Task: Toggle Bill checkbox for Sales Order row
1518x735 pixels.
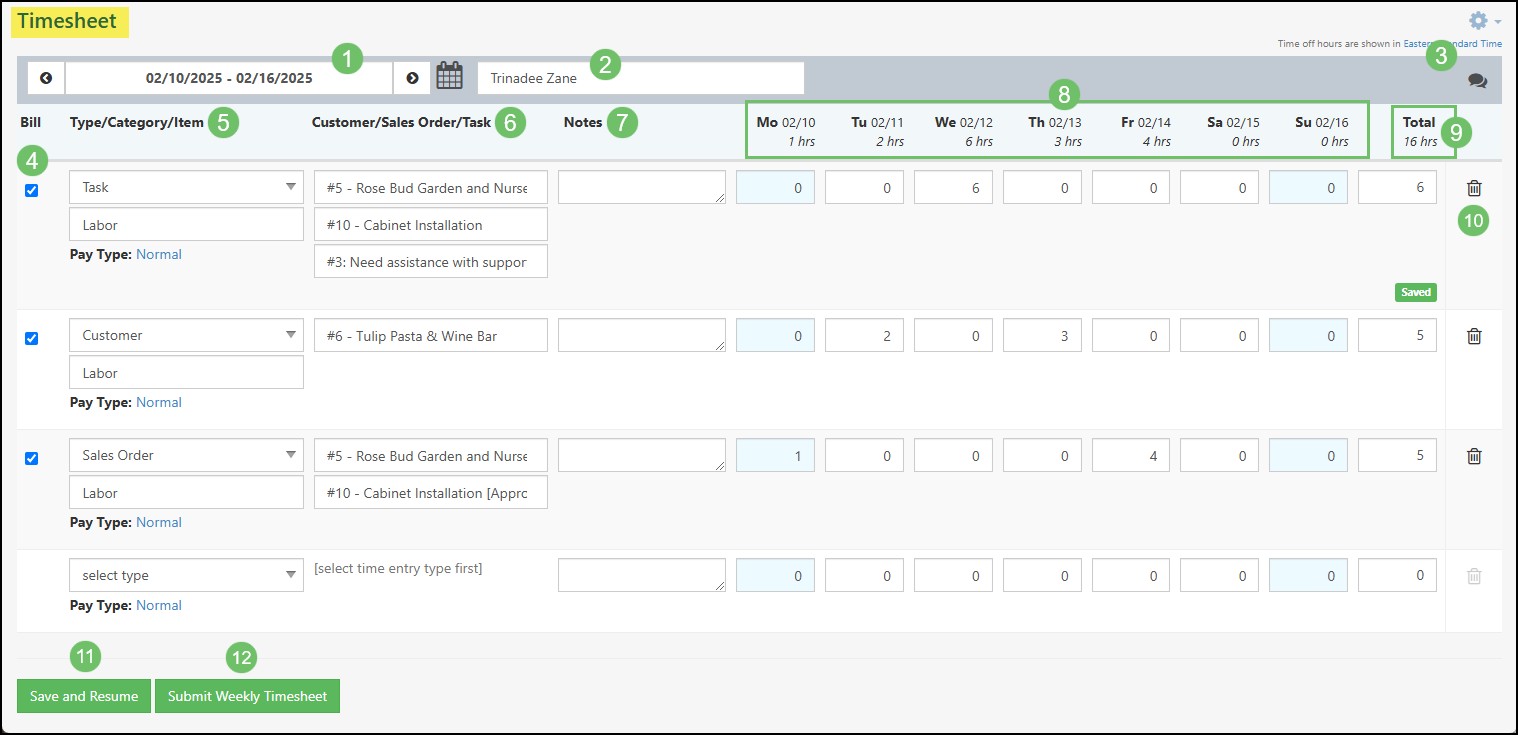Action: coord(31,458)
